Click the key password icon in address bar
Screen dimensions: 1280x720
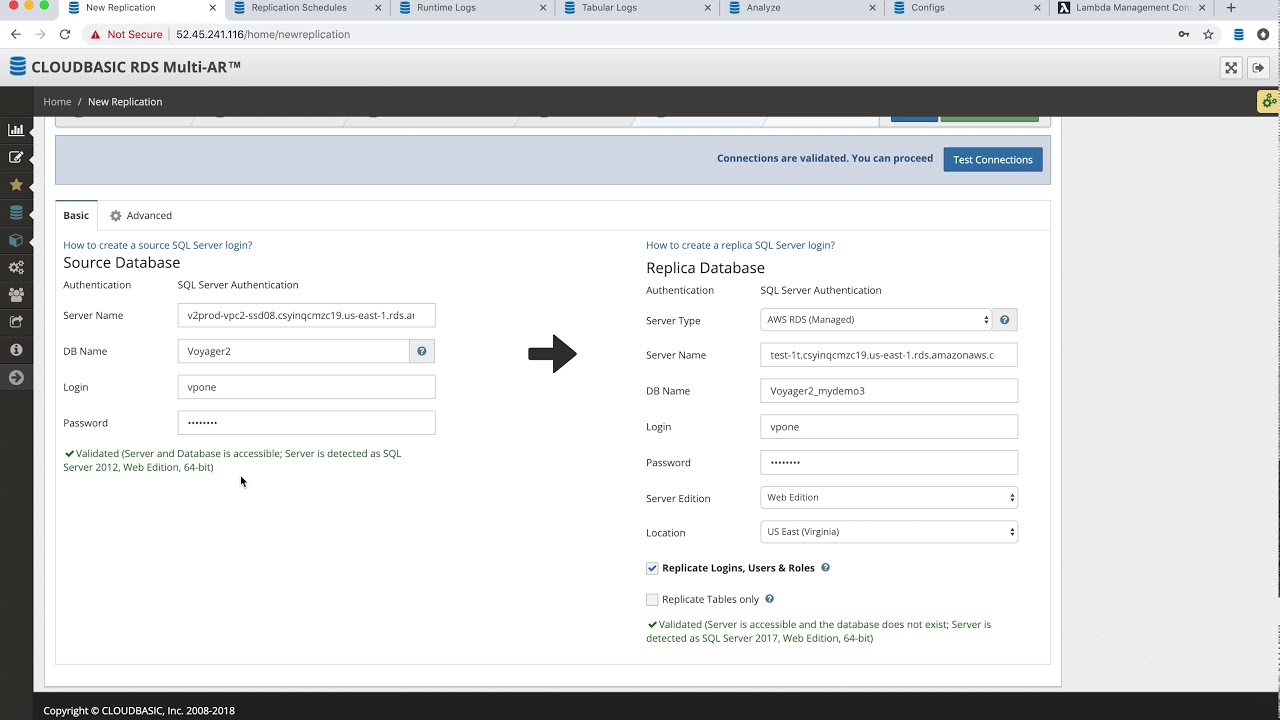click(x=1184, y=34)
